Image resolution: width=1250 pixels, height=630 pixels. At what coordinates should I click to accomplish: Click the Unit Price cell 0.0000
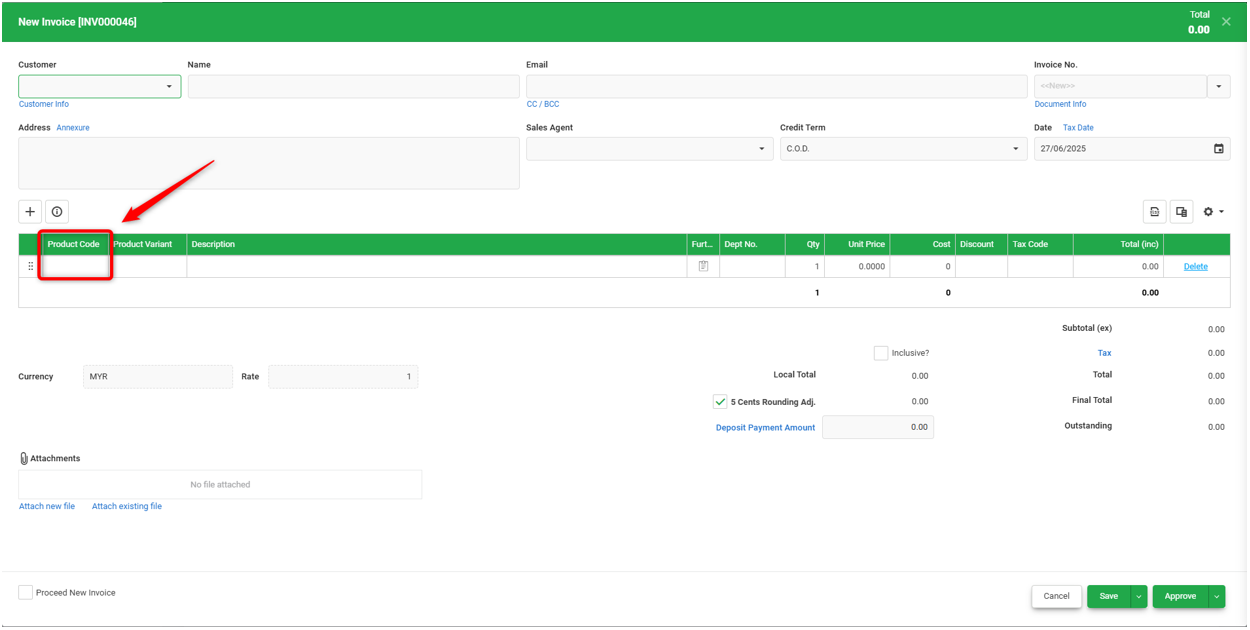point(857,267)
